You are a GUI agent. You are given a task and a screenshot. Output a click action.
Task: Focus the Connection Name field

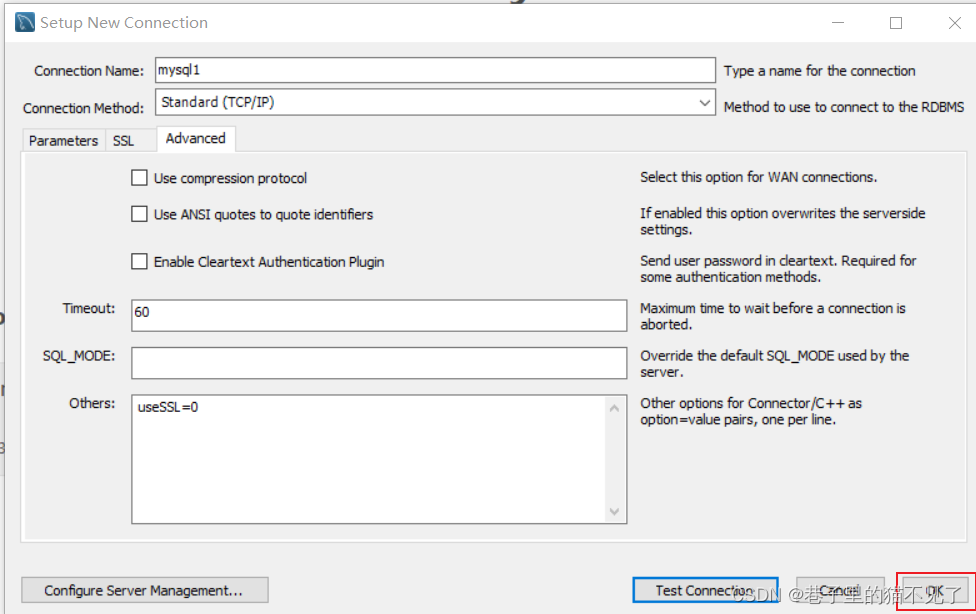click(435, 70)
